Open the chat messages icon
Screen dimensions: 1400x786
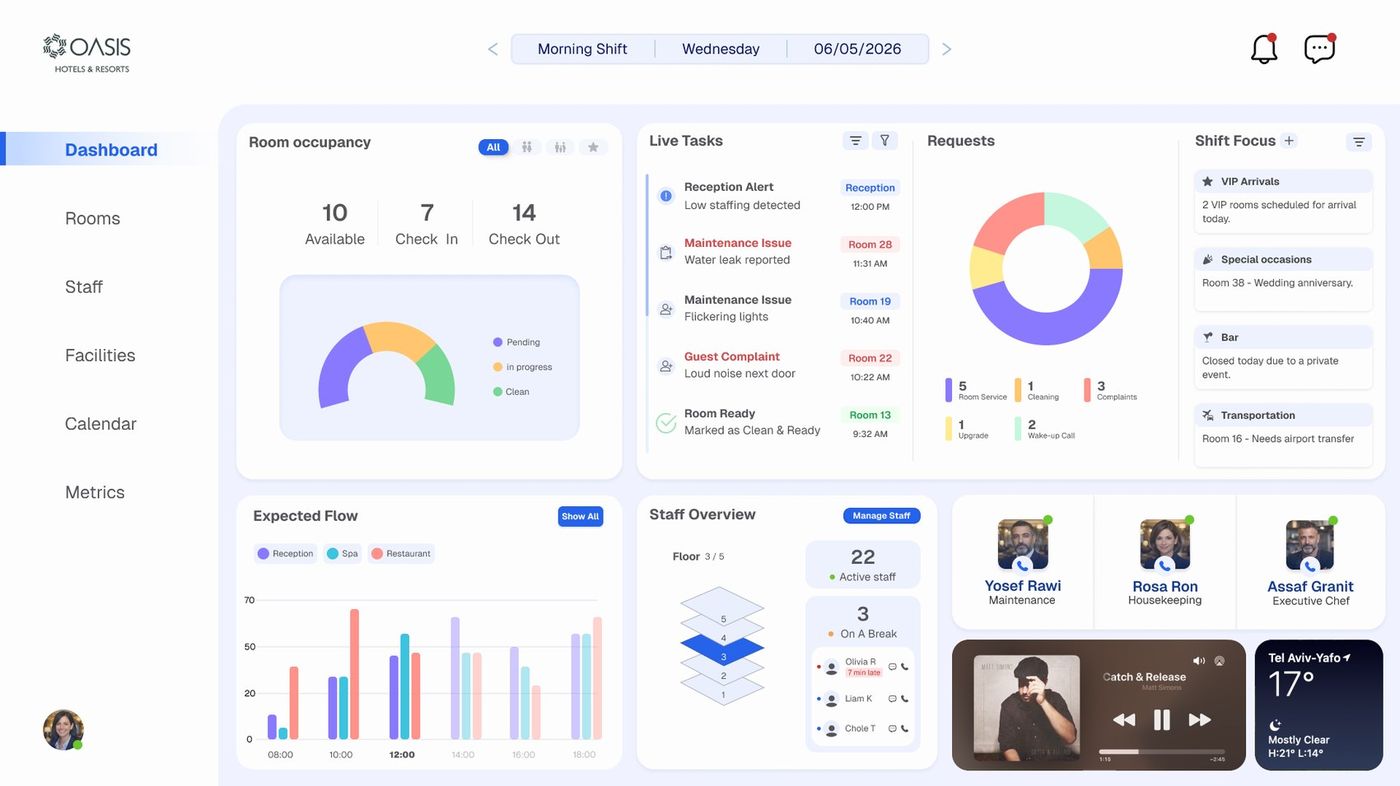click(1319, 48)
